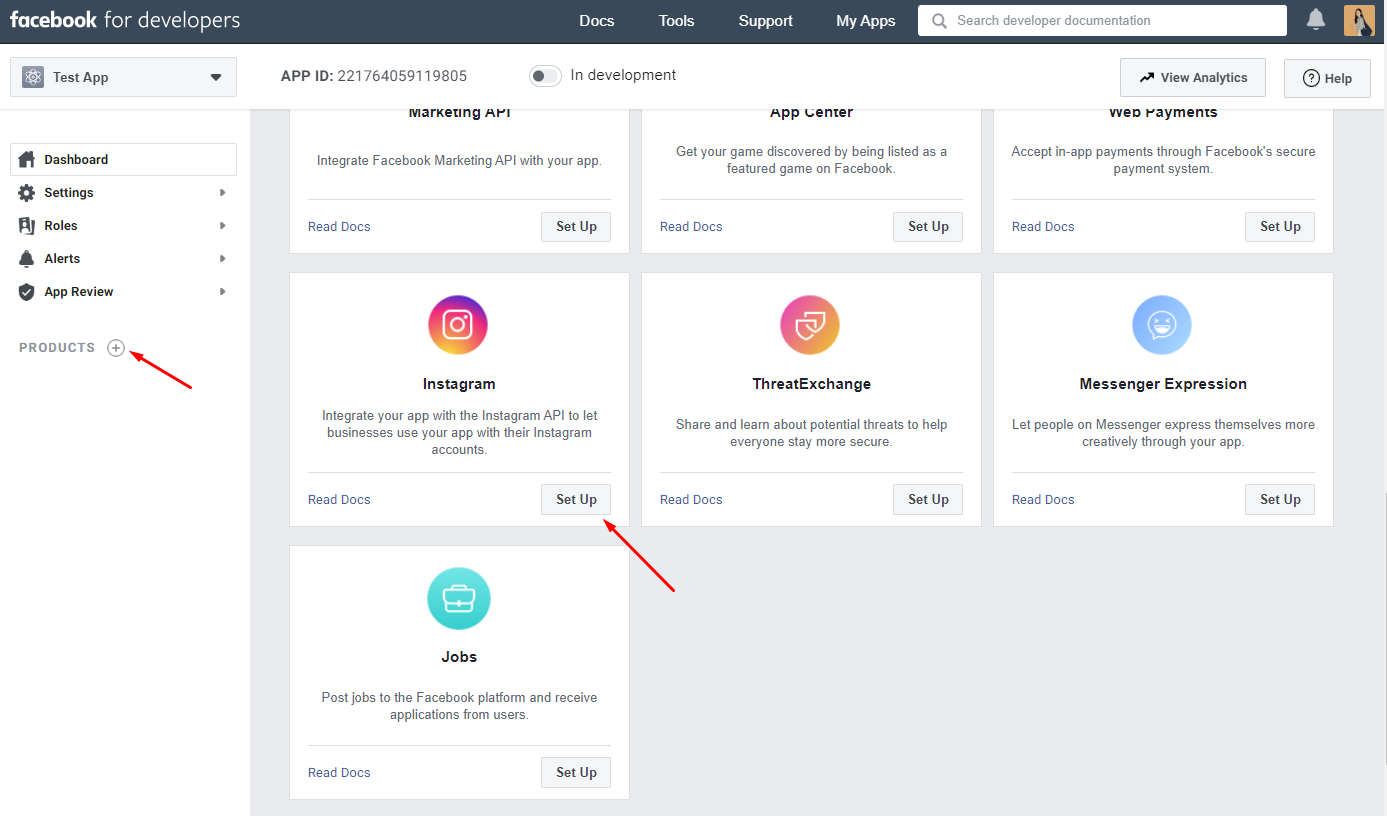Click the Instagram product icon

[458, 325]
